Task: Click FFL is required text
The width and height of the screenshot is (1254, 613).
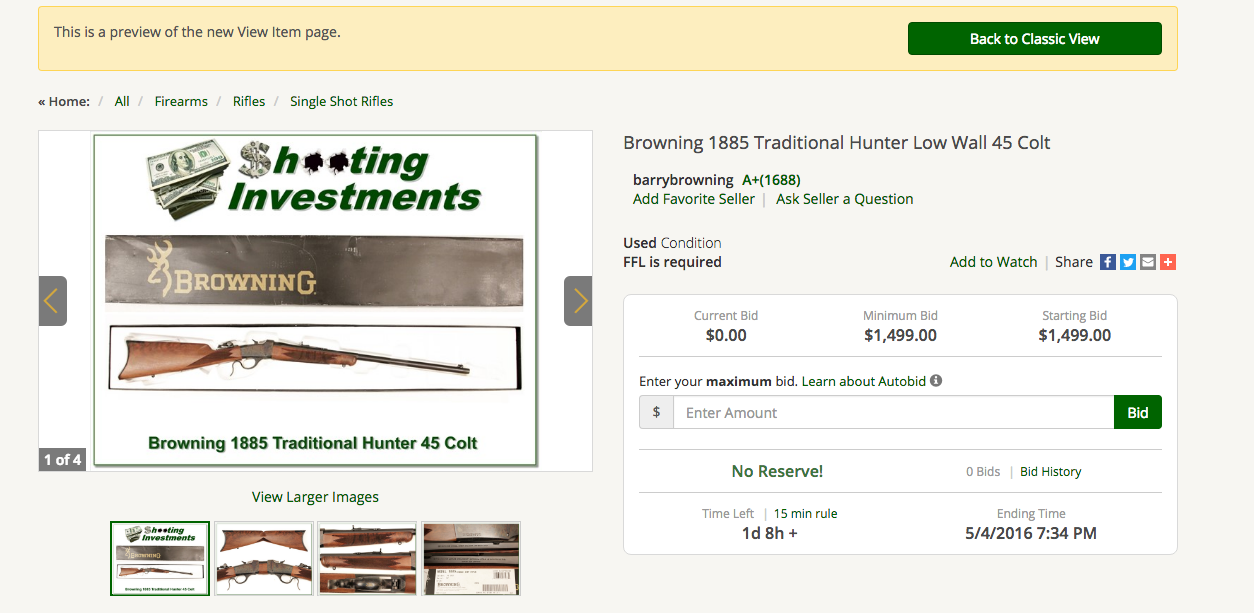Action: 672,262
